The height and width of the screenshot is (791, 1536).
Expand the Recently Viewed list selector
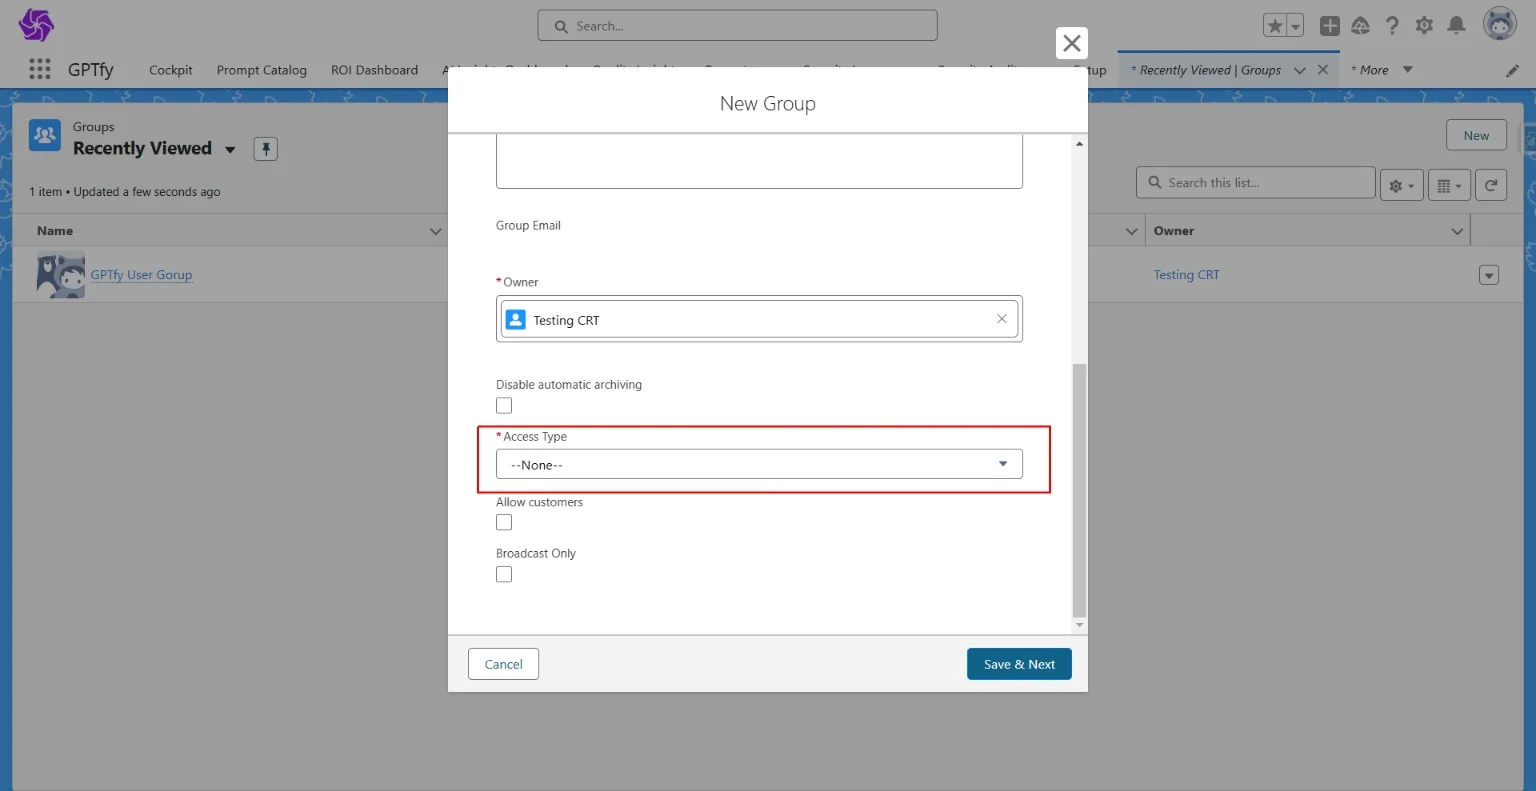(x=230, y=150)
